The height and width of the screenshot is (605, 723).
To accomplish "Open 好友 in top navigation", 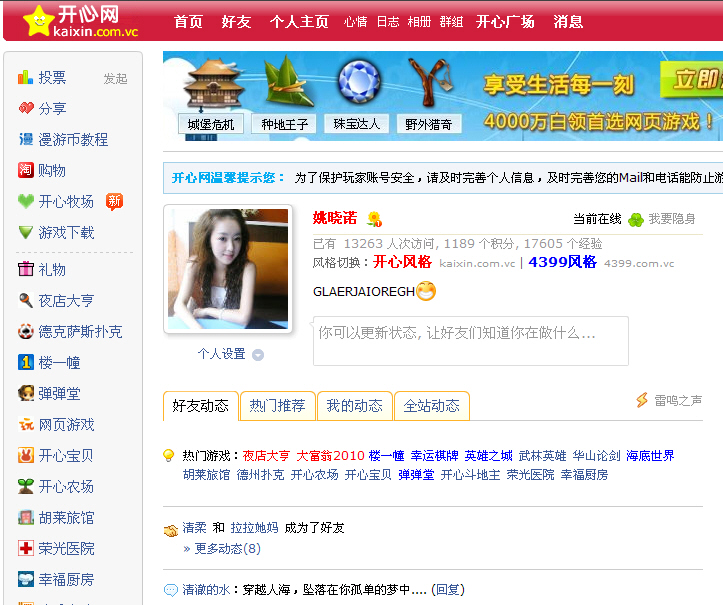I will [x=236, y=22].
